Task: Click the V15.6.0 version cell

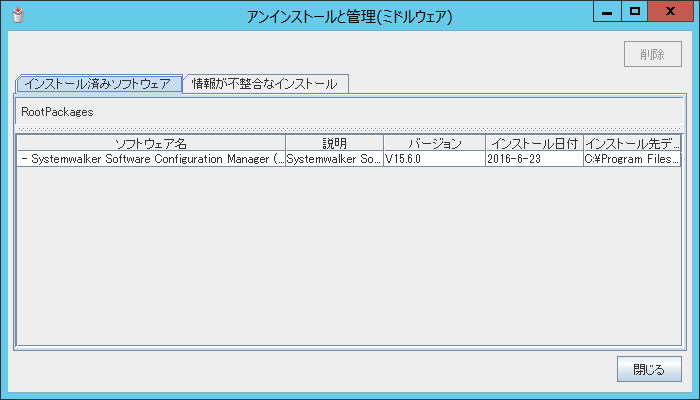Action: 434,159
